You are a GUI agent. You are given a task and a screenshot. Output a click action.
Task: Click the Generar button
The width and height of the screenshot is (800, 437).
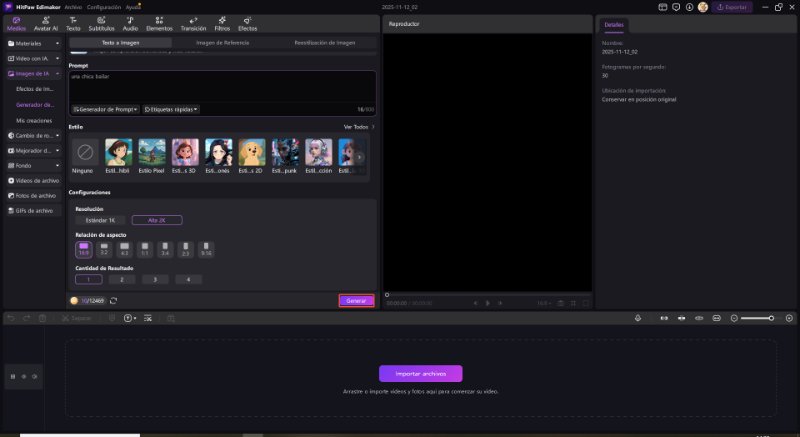click(356, 300)
